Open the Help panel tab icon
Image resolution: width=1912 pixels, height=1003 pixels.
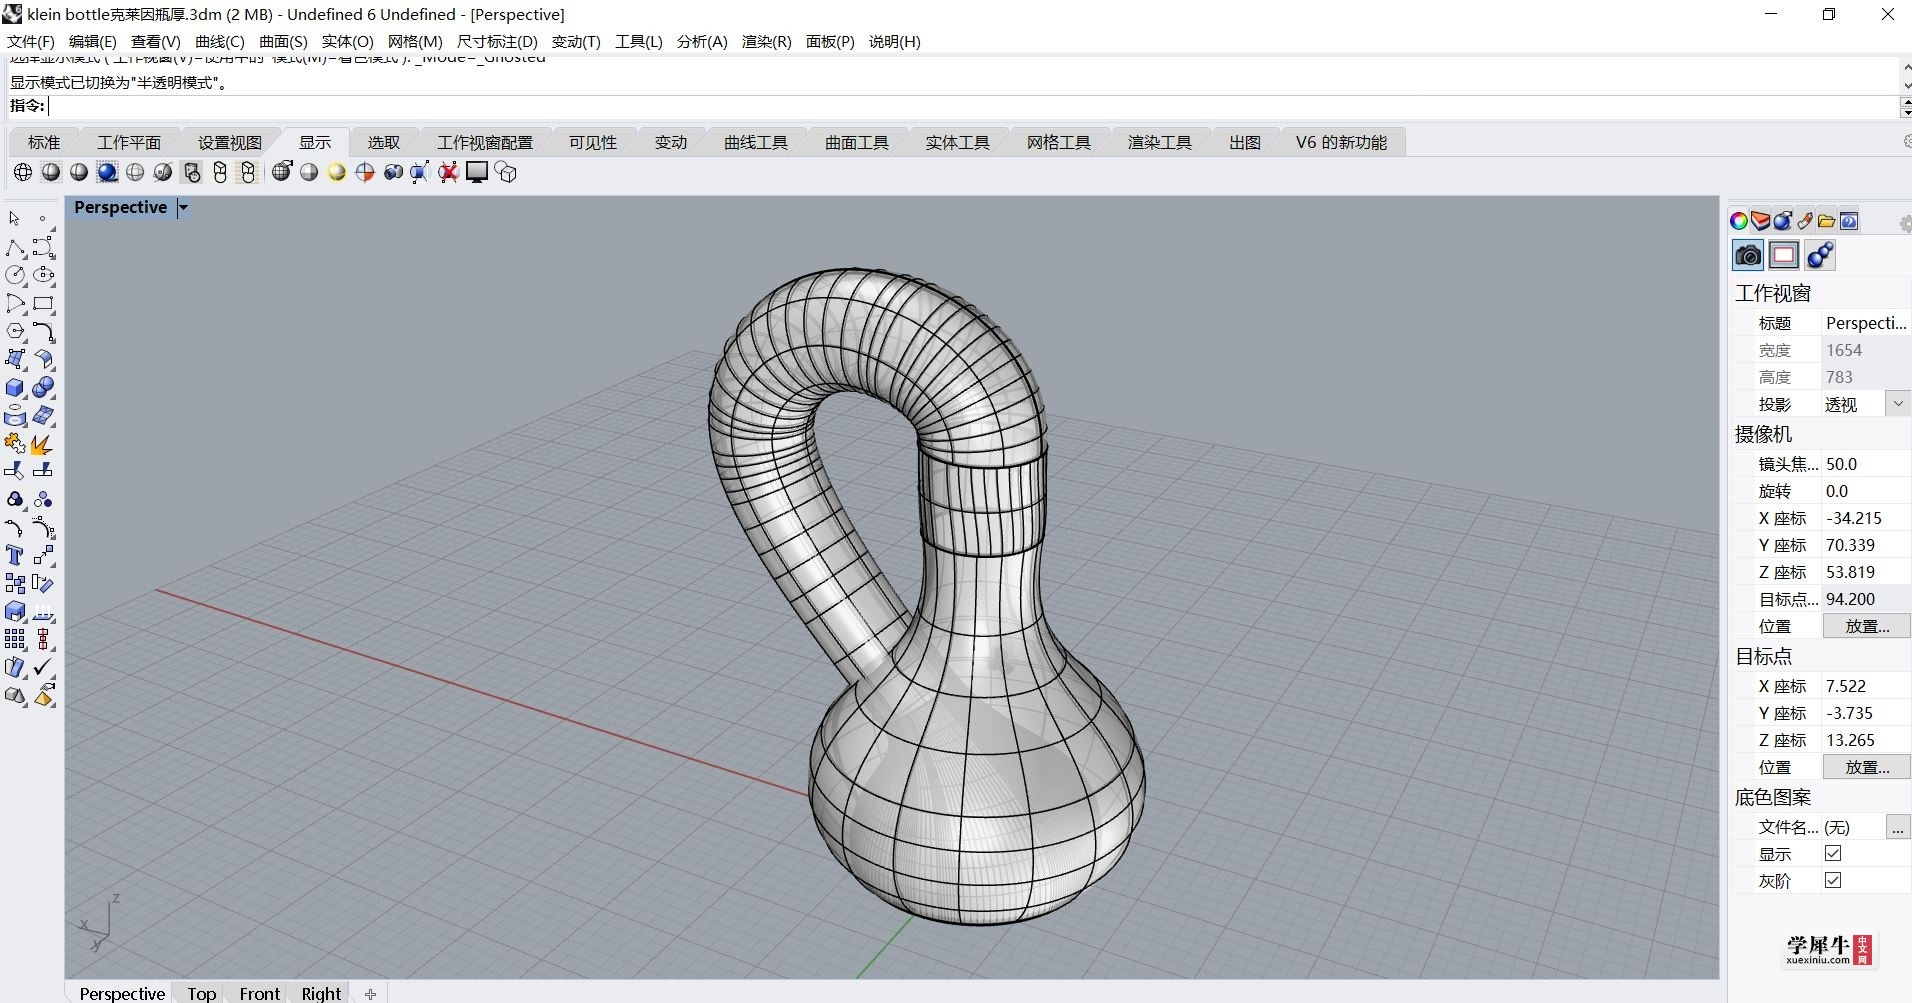coord(1849,221)
